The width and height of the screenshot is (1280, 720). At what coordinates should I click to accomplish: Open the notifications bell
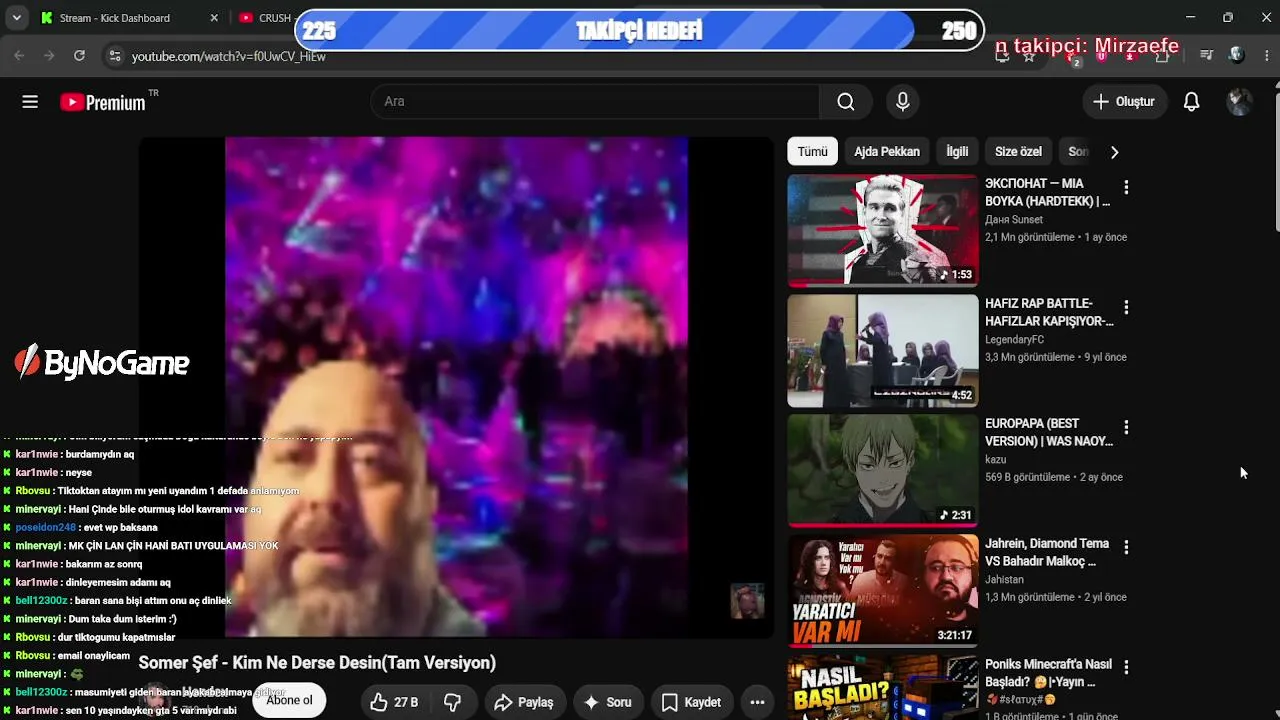[1191, 102]
